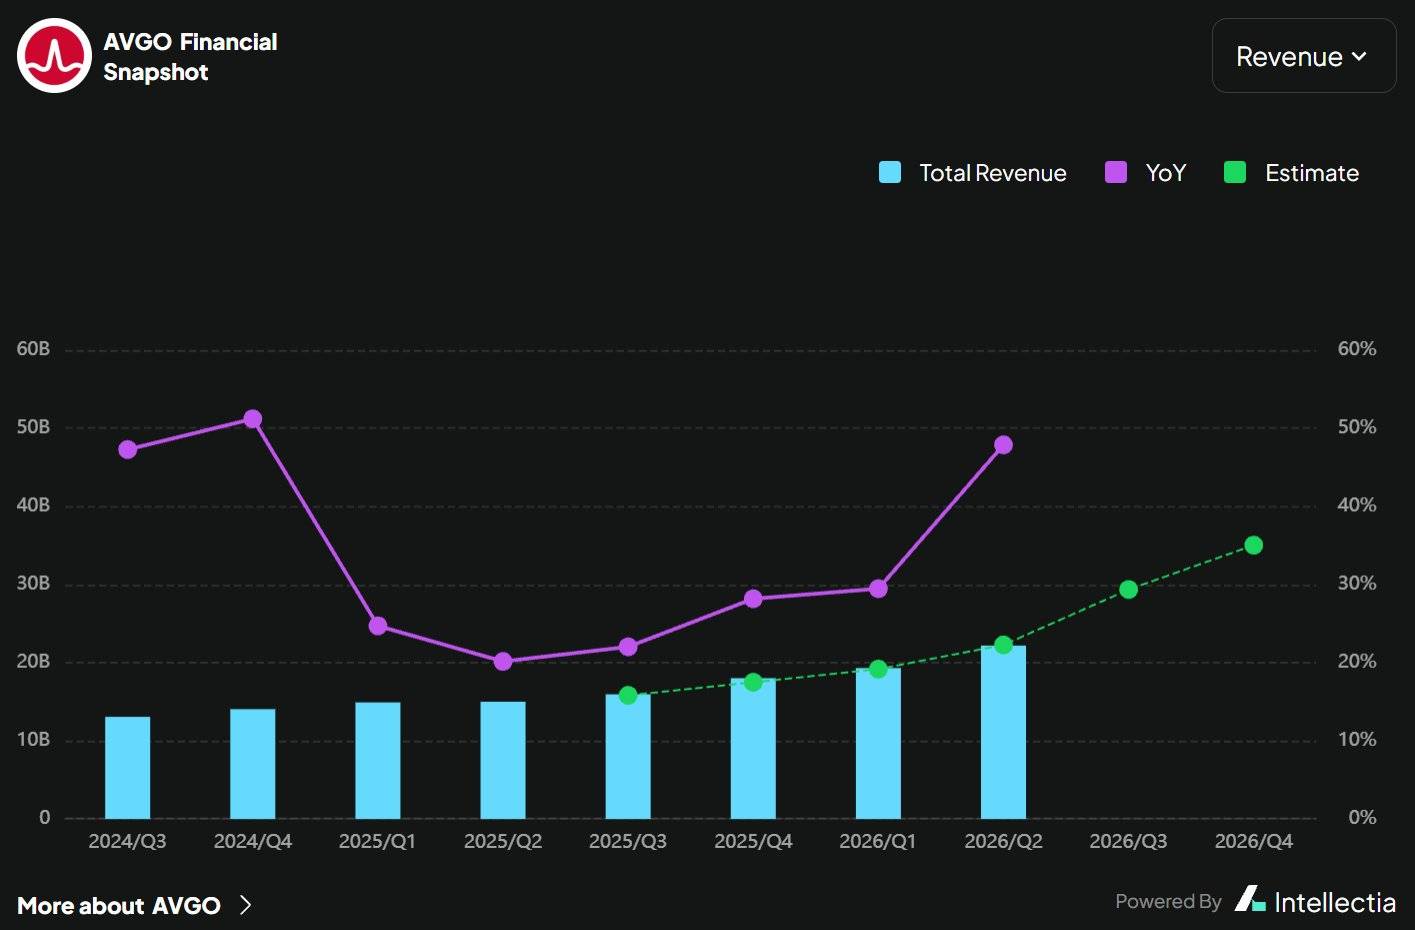Click the 2025/Q4 x-axis label

753,842
